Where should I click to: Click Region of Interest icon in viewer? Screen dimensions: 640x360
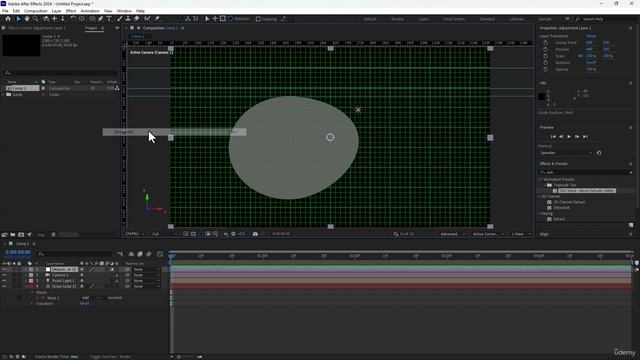pyautogui.click(x=208, y=234)
